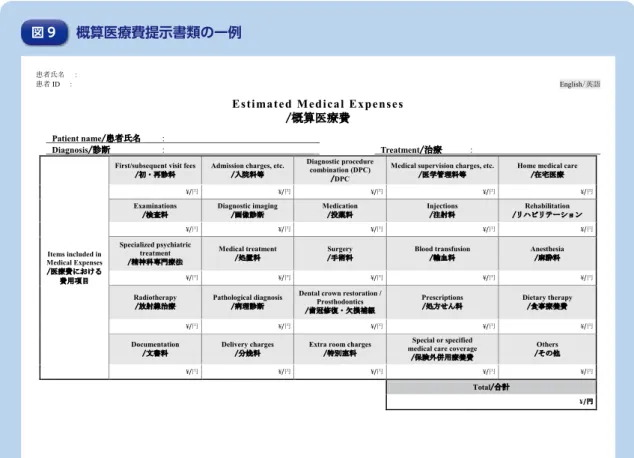Click the 'Anesthesia' cell
634x458 pixels.
[x=547, y=253]
